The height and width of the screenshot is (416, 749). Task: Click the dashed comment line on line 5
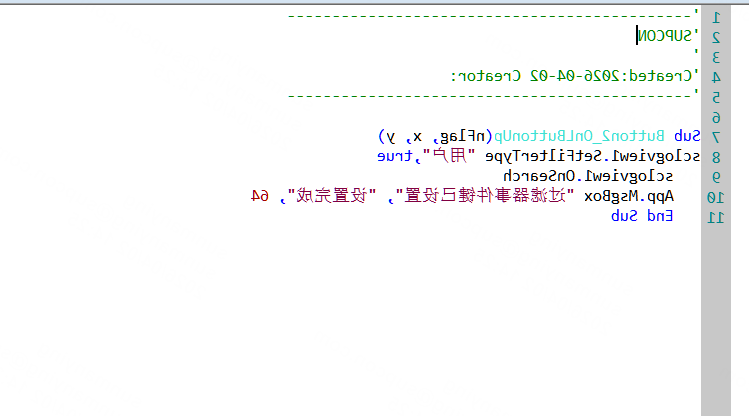tap(493, 96)
